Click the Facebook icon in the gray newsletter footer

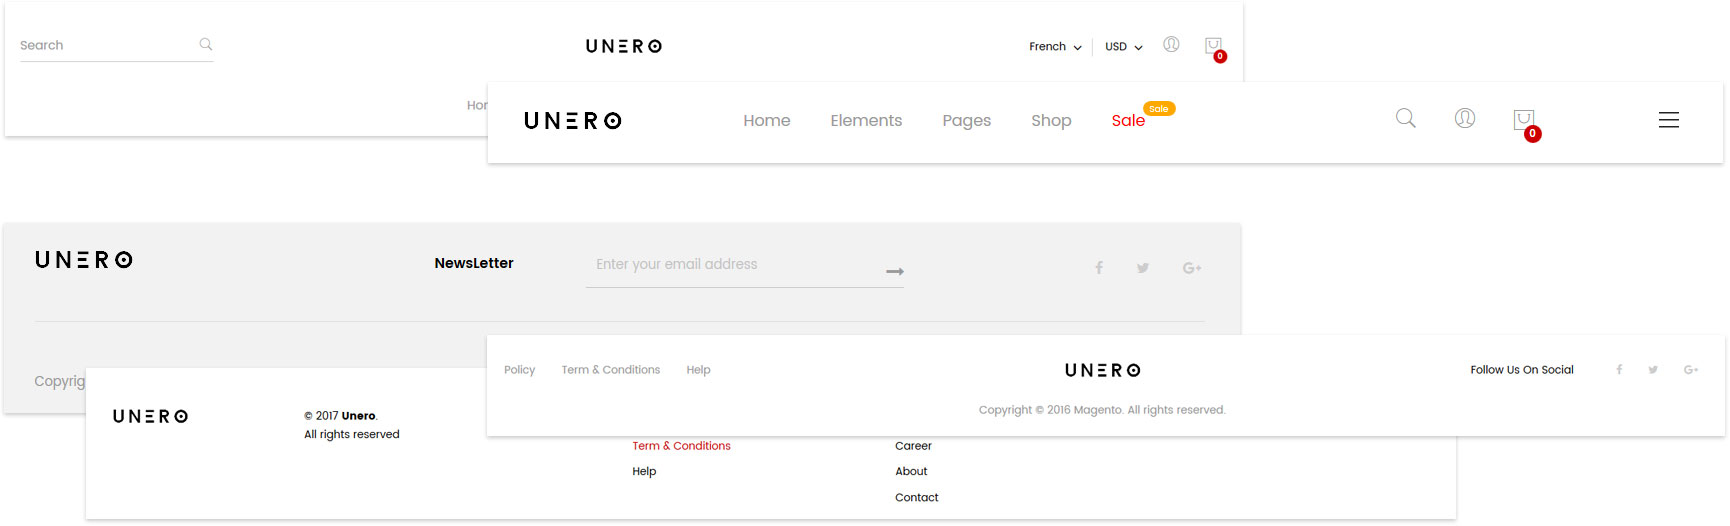[1099, 268]
